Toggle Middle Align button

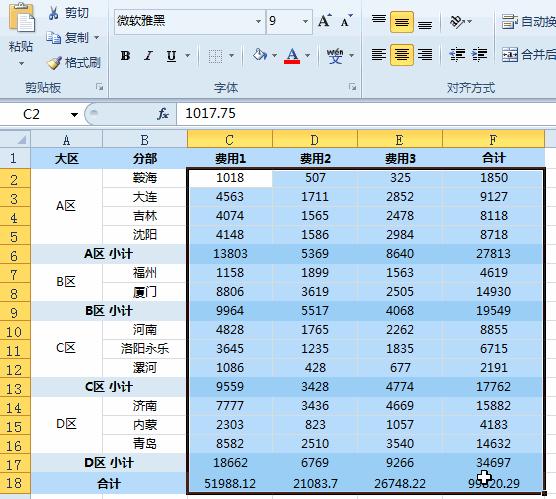coord(402,22)
